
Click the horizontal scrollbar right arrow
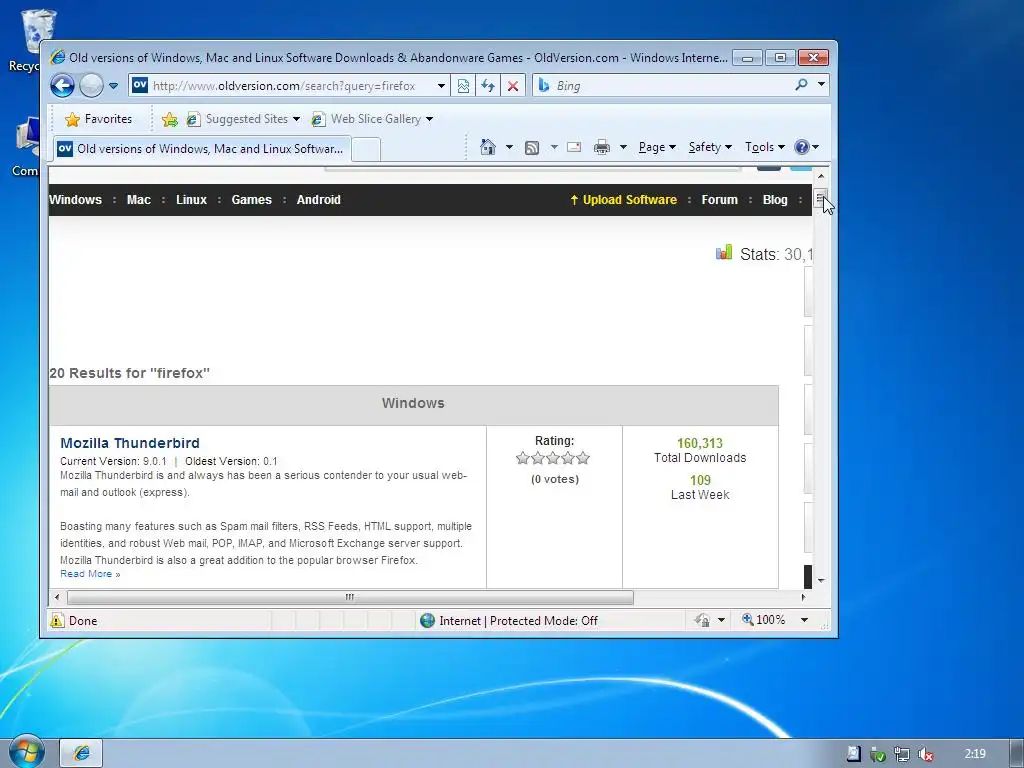(803, 597)
